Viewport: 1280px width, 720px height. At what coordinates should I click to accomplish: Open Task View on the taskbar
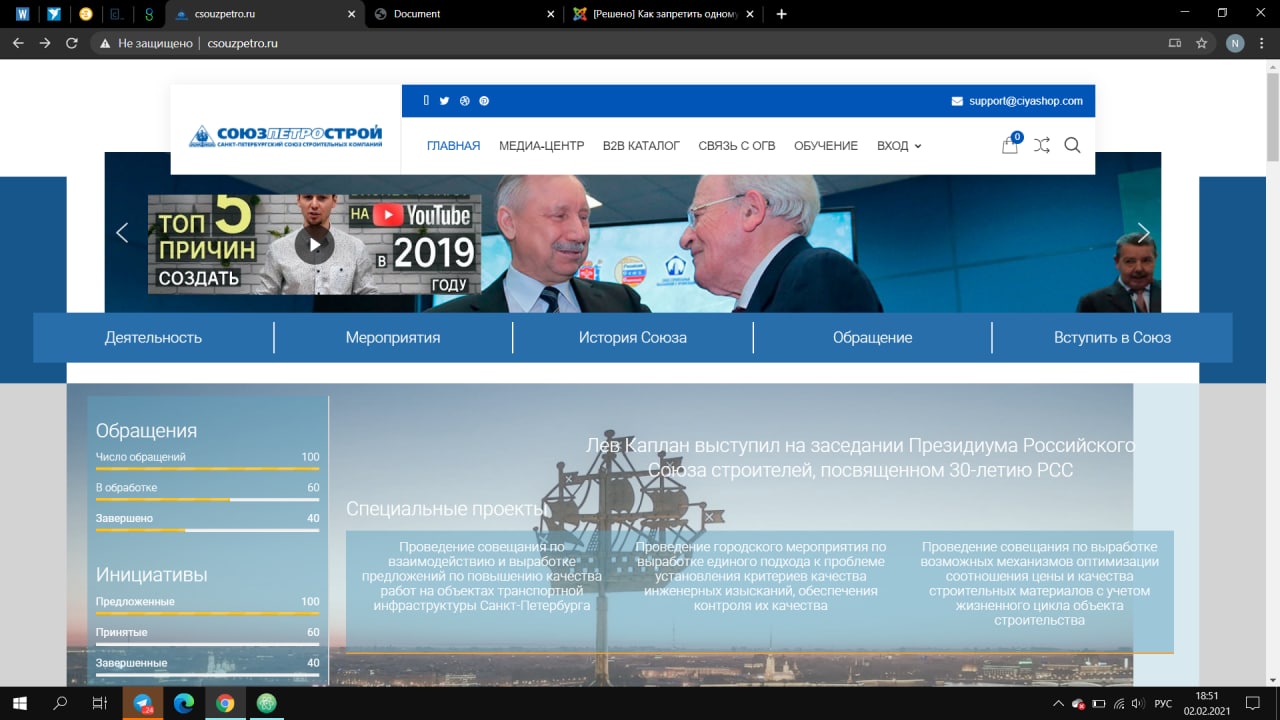point(100,703)
